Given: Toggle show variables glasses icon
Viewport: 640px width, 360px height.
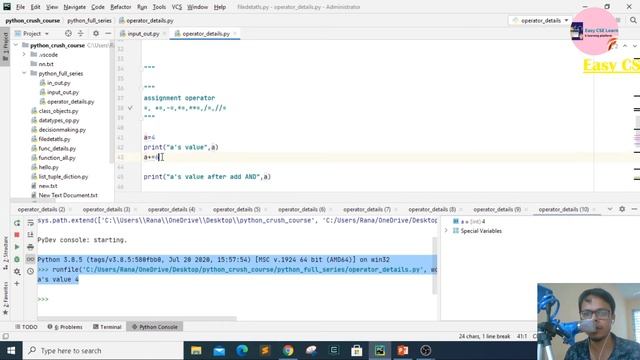Looking at the screenshot, I should (x=30, y=259).
